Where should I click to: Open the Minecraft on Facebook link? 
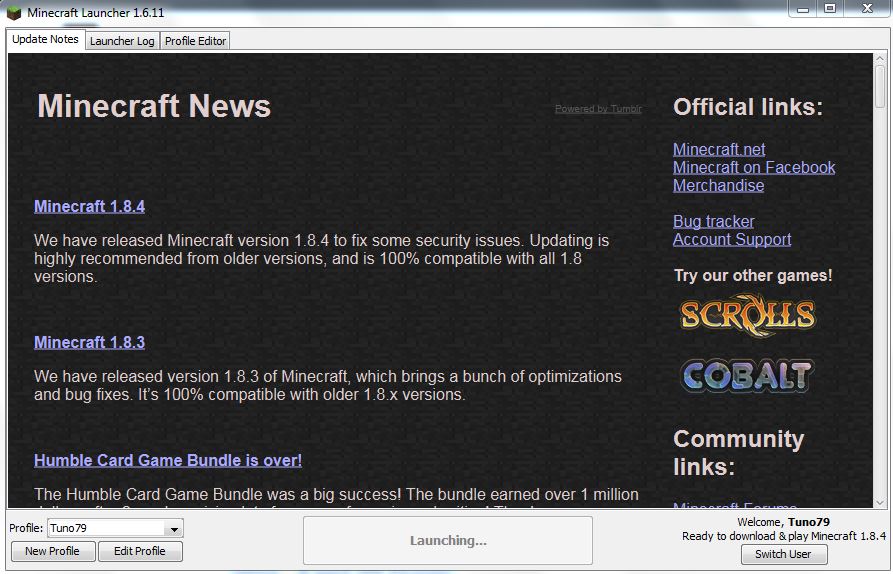[x=754, y=167]
